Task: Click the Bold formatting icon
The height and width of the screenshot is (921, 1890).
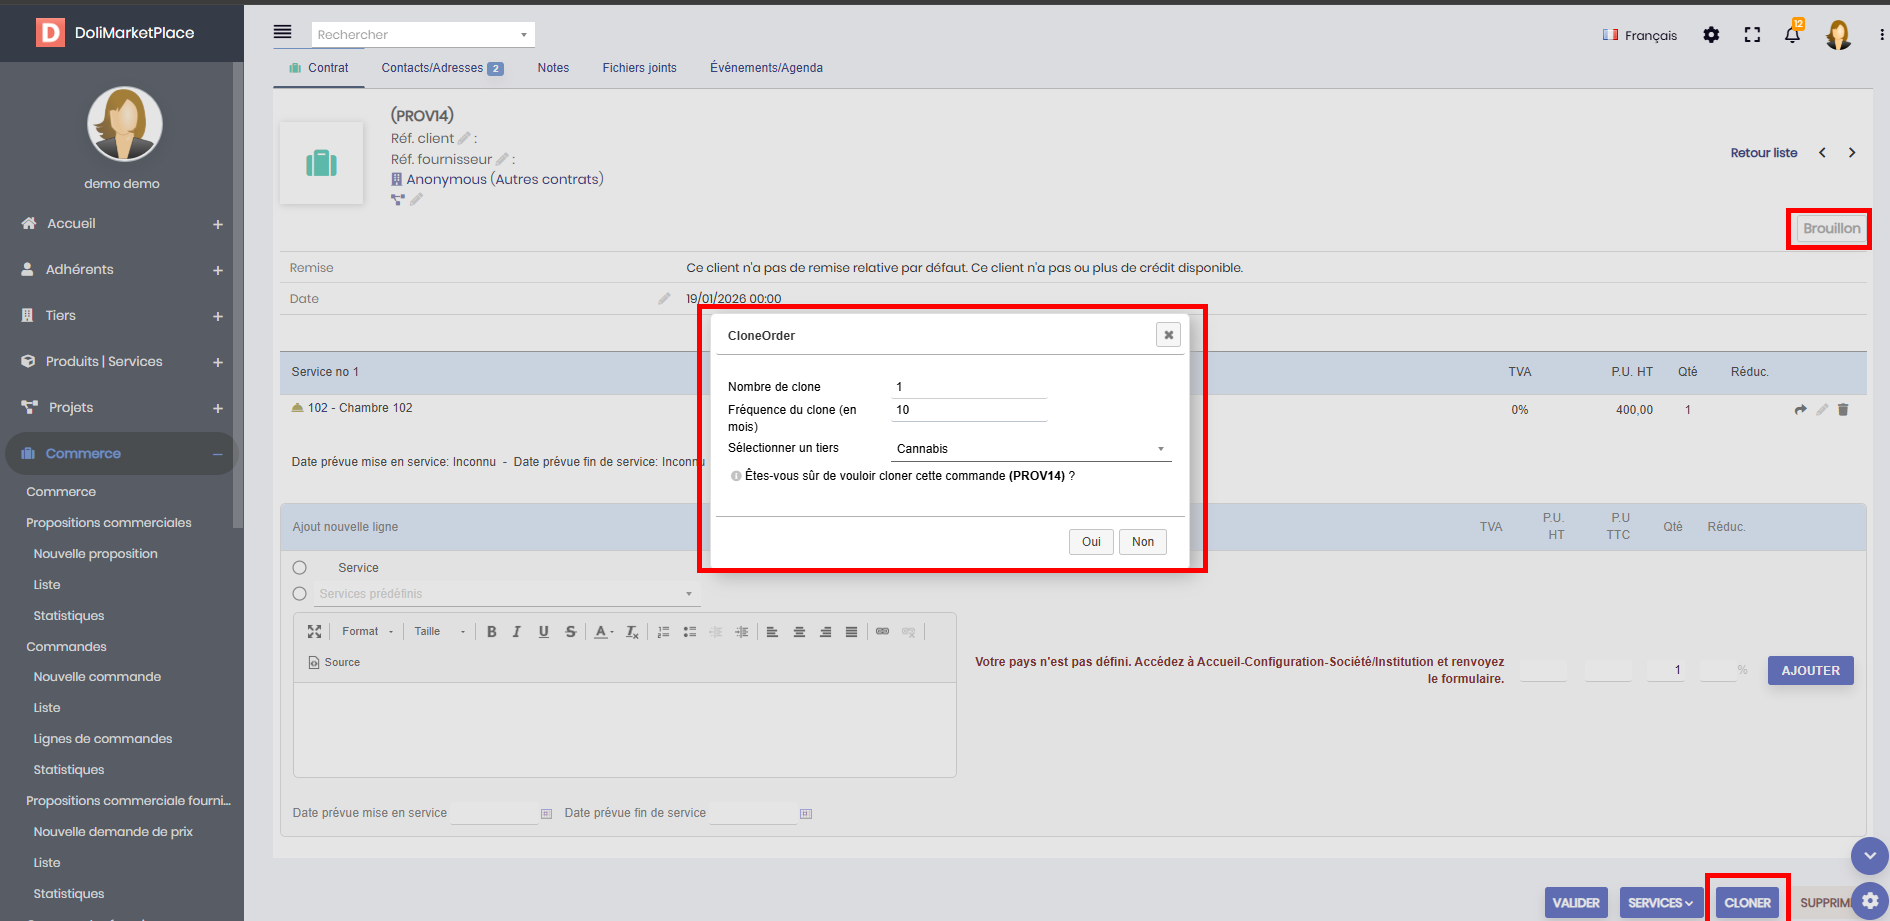Action: [x=491, y=632]
